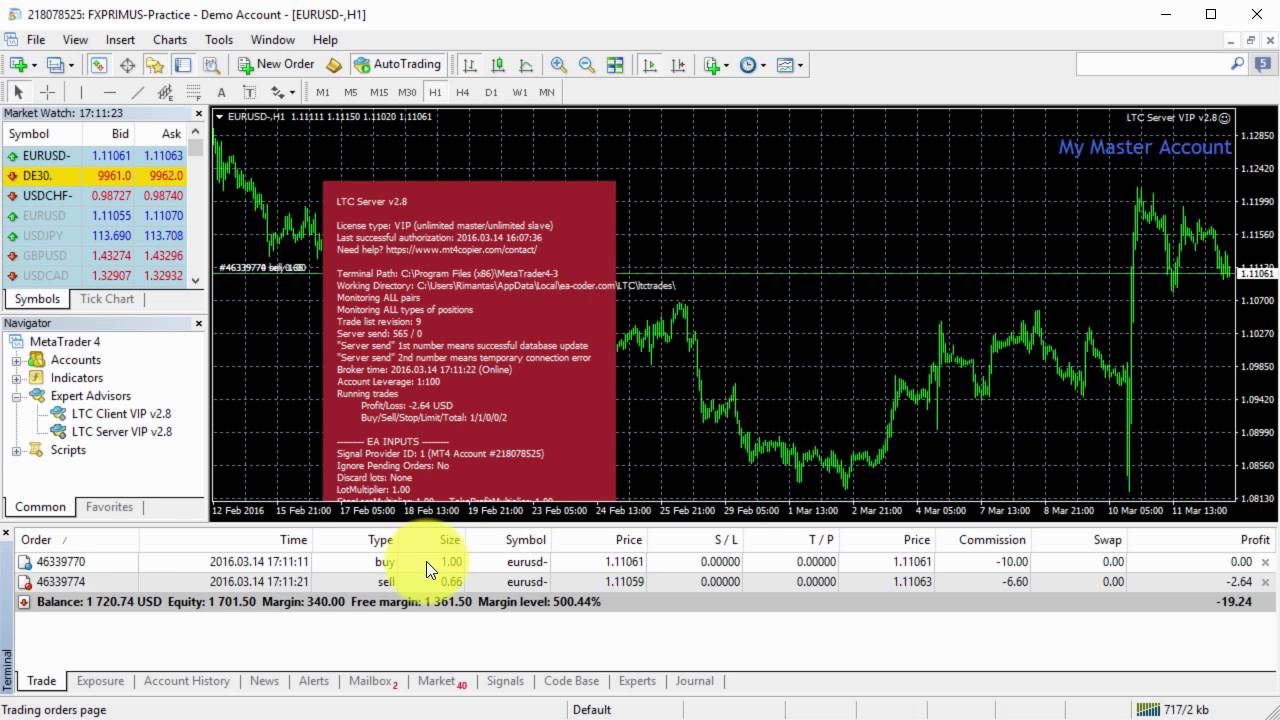Open MetaEditor with the yellow diamond icon
The width and height of the screenshot is (1280, 720).
(334, 65)
